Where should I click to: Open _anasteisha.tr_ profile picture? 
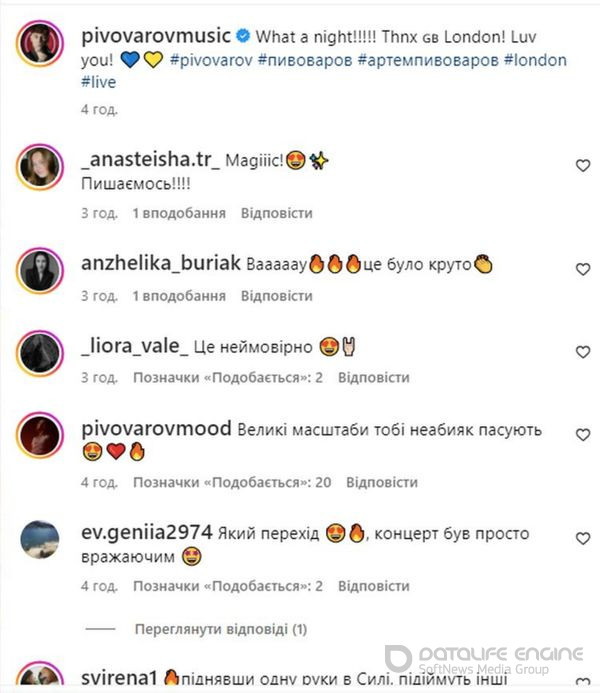point(40,167)
